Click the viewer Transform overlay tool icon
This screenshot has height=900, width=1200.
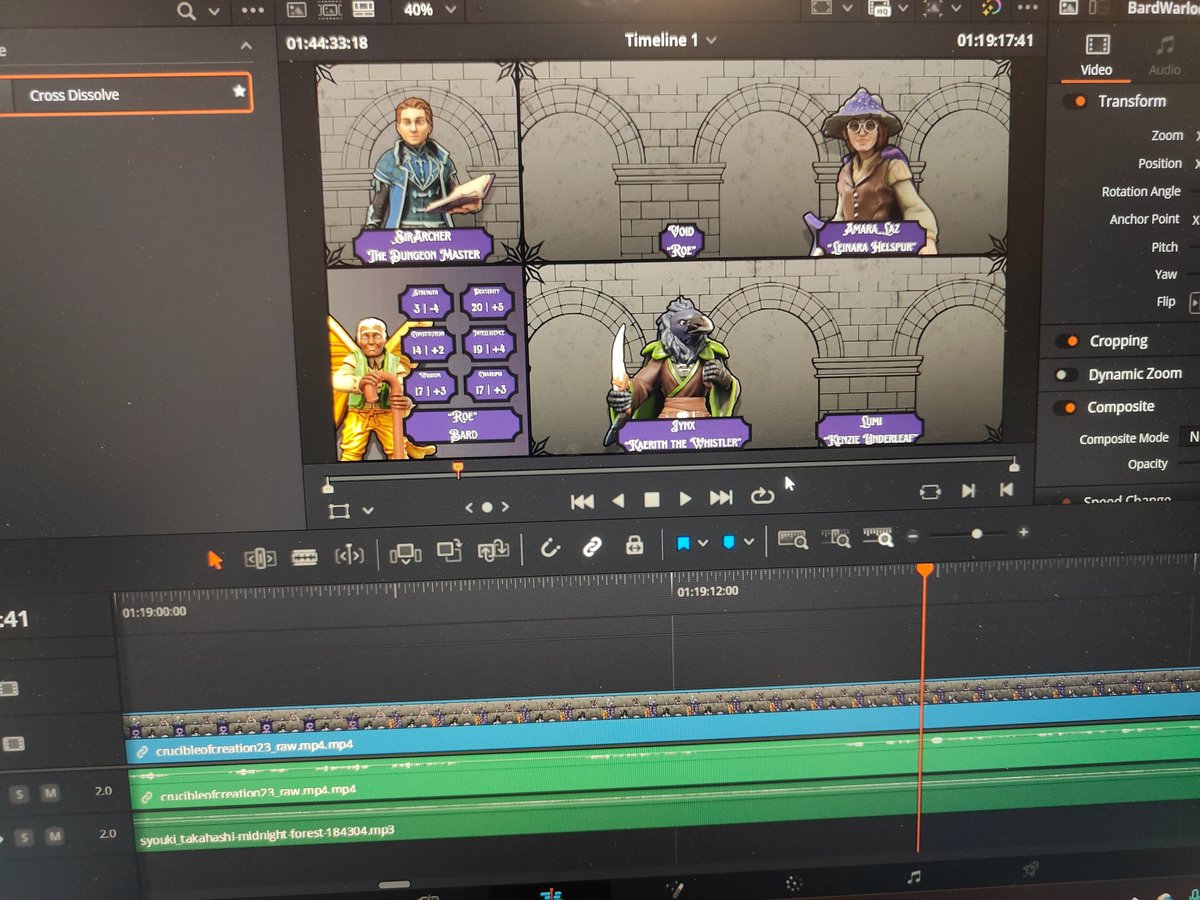[339, 511]
